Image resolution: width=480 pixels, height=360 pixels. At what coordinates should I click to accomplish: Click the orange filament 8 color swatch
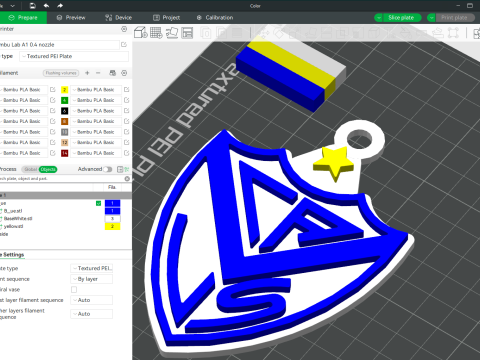[64, 121]
